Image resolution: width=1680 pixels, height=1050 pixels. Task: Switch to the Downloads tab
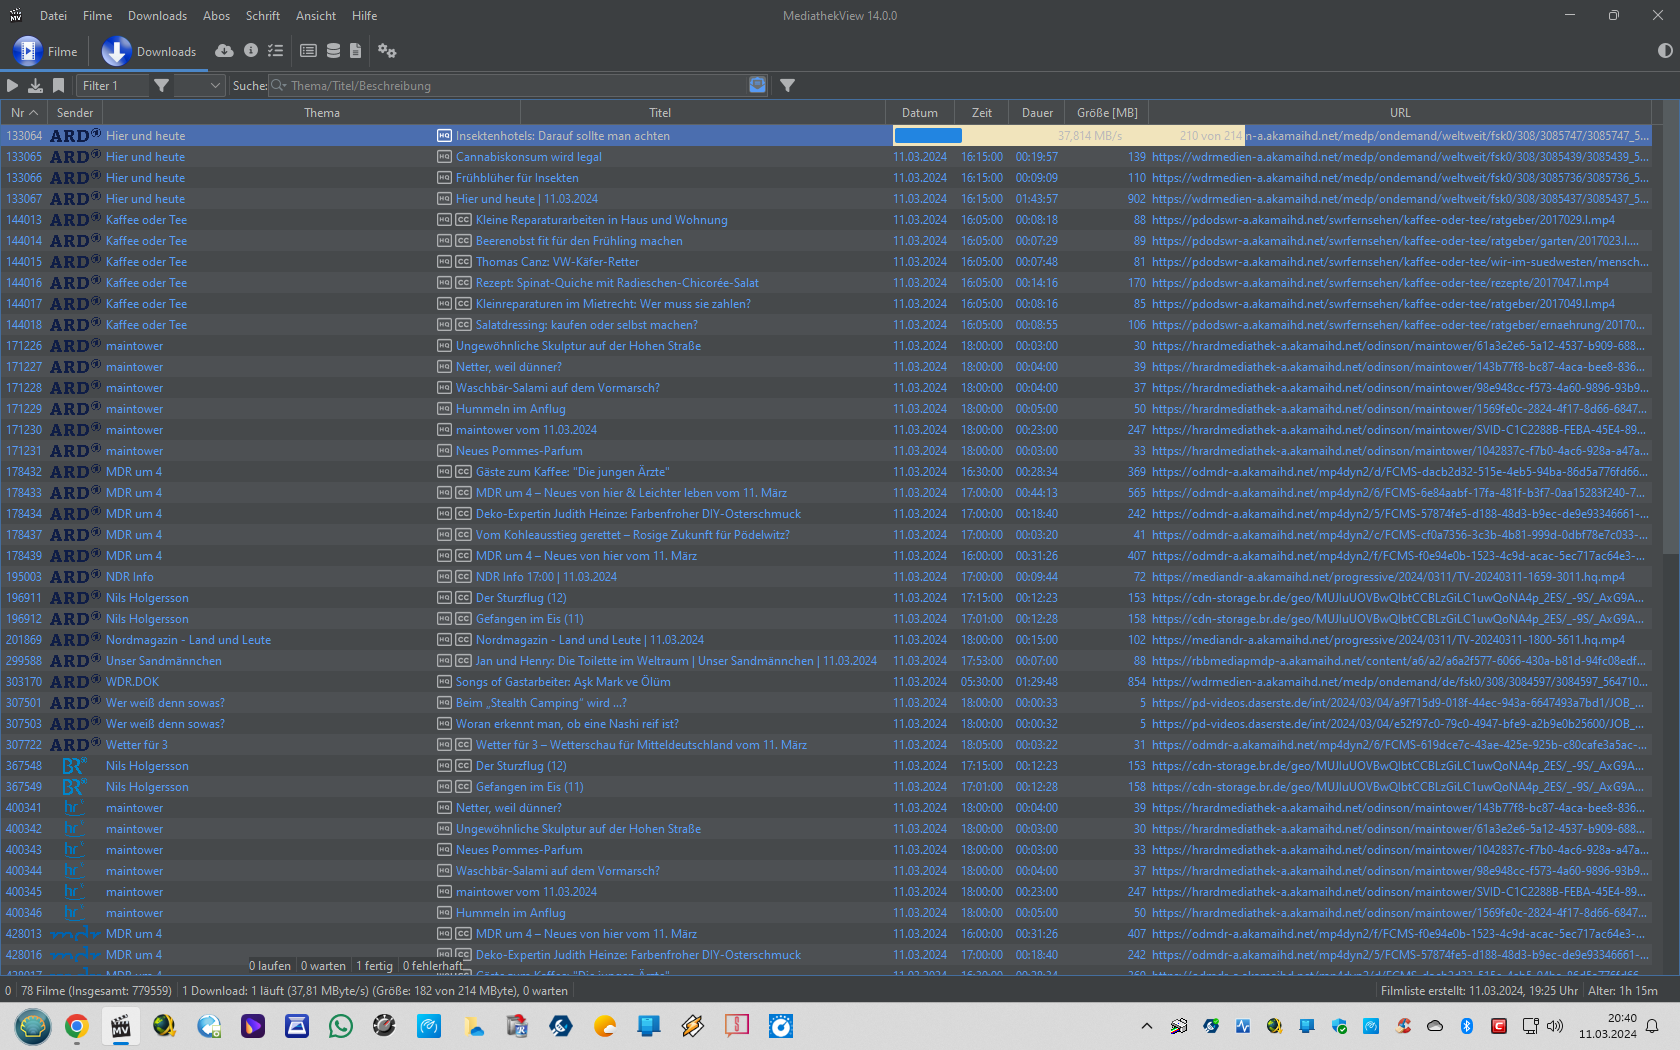tap(150, 52)
